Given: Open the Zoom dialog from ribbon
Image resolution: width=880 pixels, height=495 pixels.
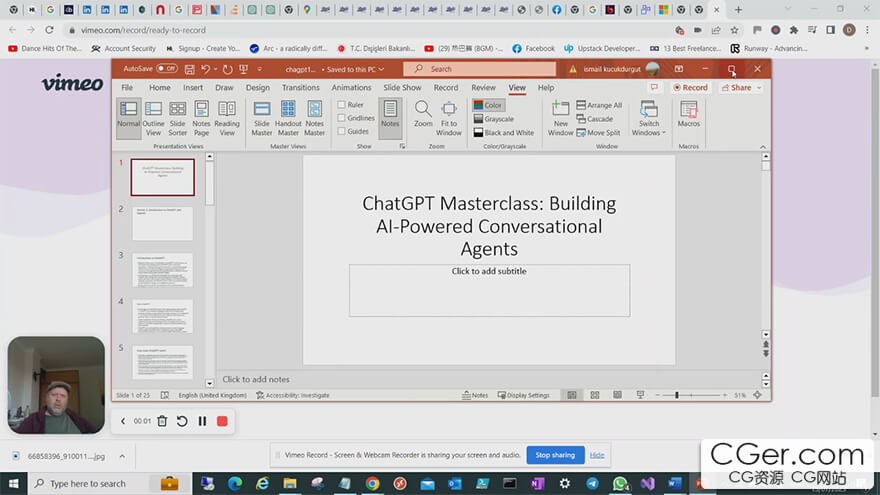Looking at the screenshot, I should [x=423, y=114].
